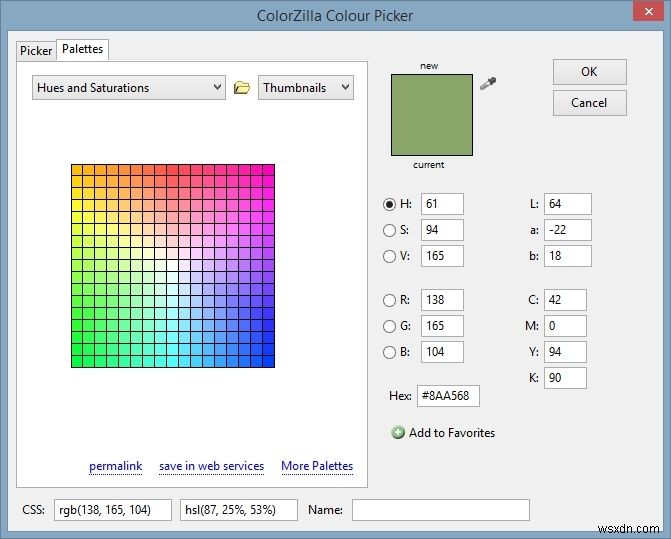The image size is (671, 539).
Task: Select the H hue radio button
Action: 389,204
